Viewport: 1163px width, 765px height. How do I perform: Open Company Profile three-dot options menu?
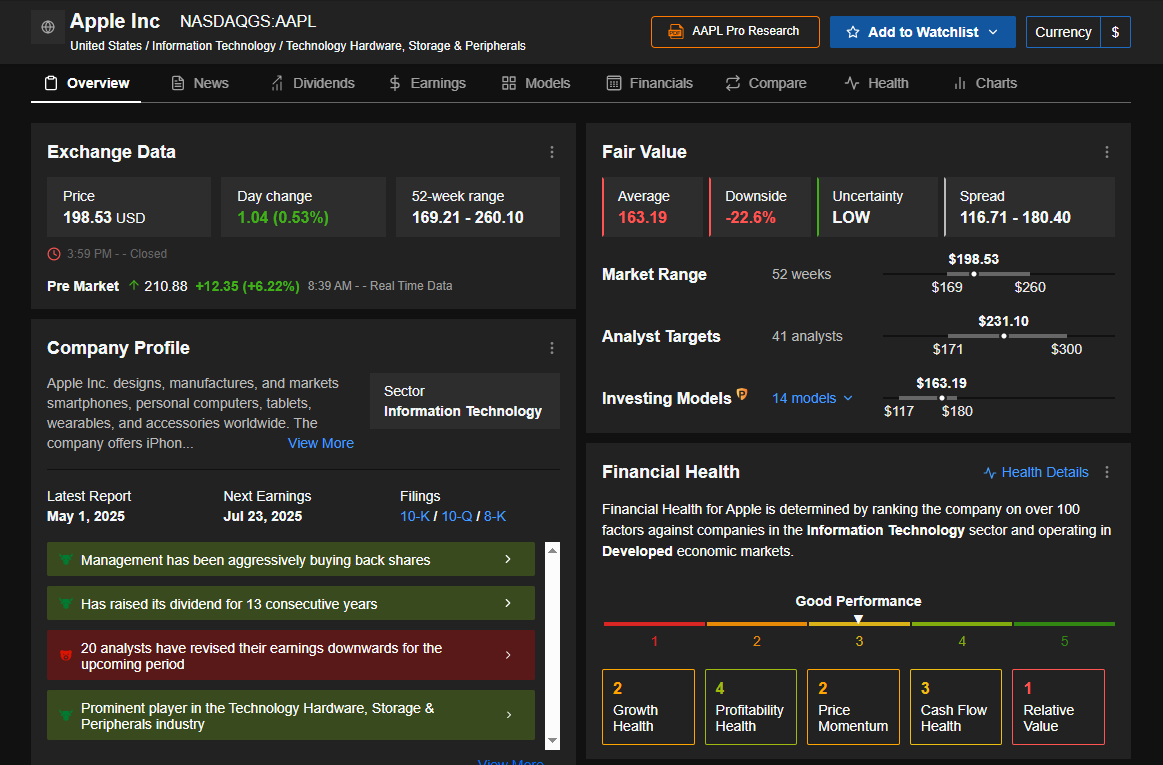pos(552,348)
